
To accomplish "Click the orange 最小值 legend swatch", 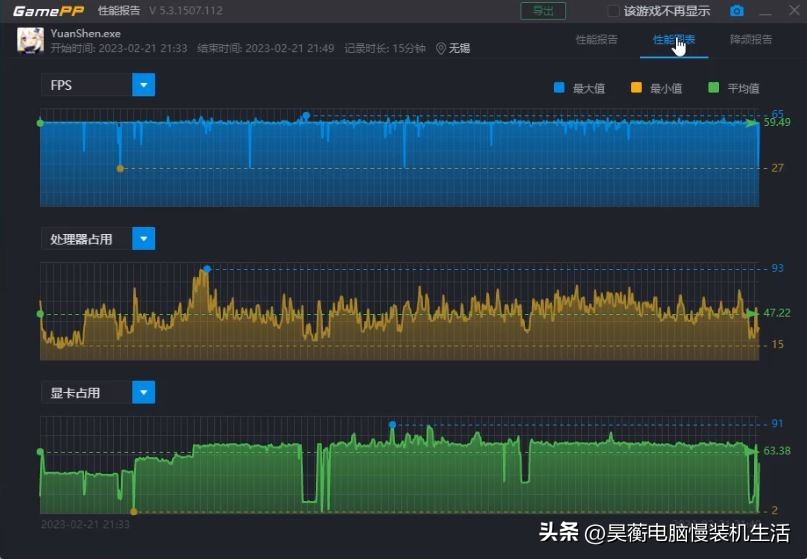I will (636, 88).
